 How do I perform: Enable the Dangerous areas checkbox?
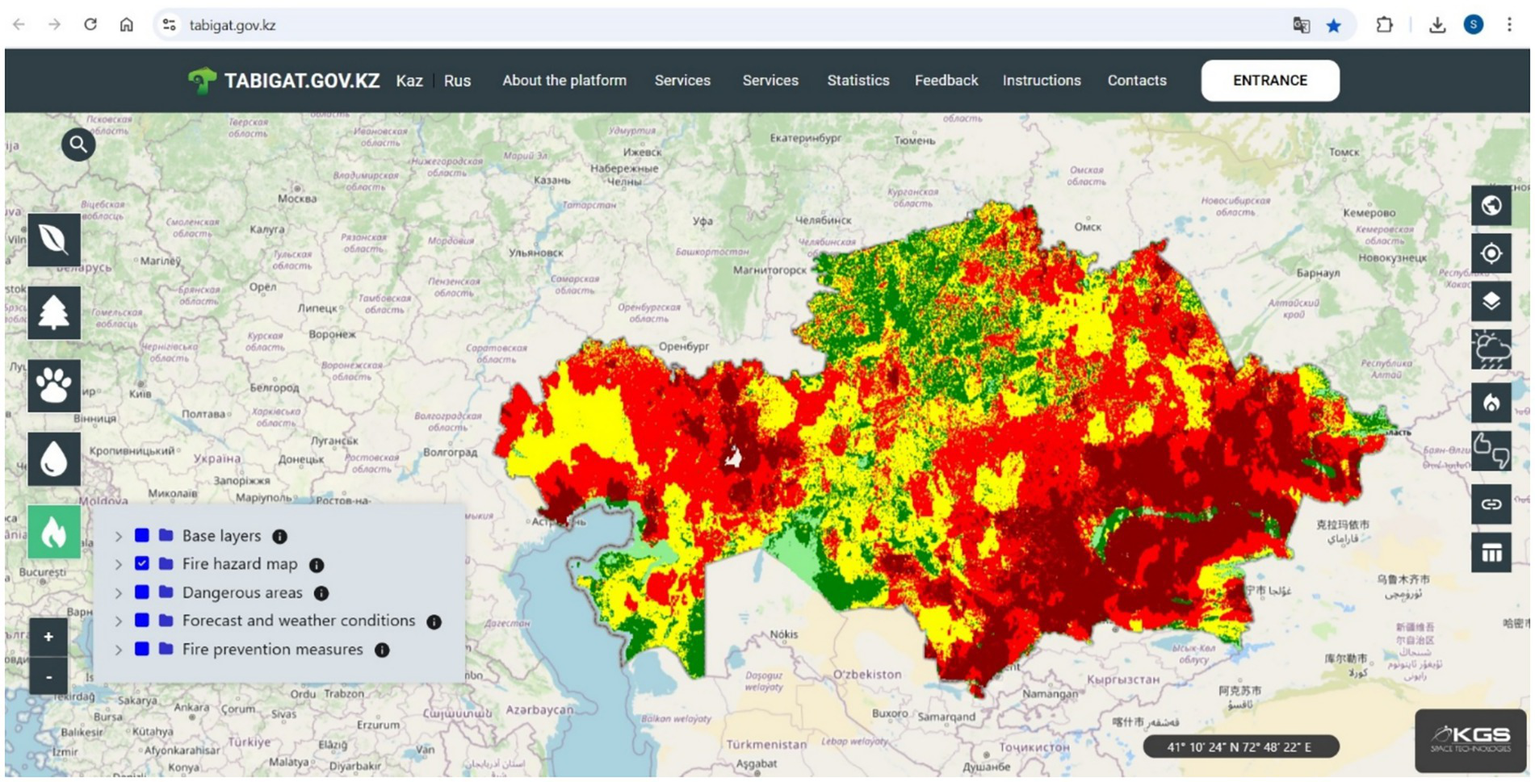pos(142,593)
